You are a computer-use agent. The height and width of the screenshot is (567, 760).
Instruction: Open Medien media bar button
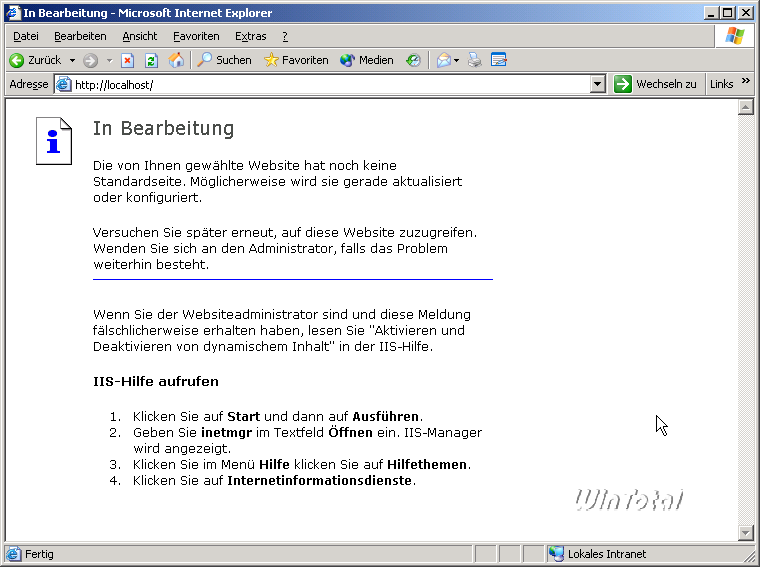(366, 60)
